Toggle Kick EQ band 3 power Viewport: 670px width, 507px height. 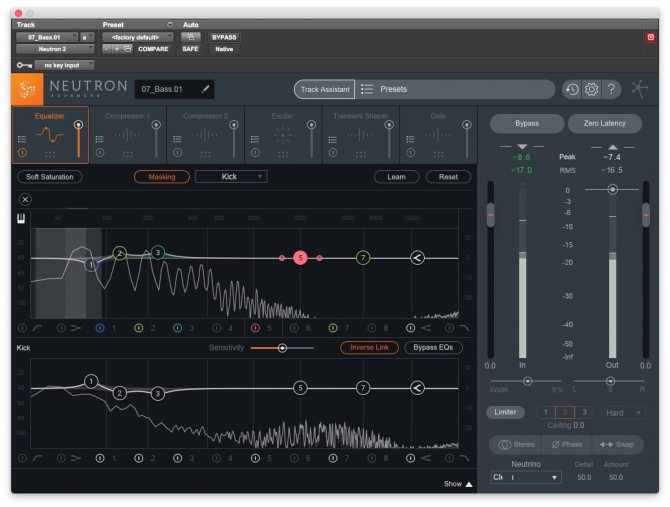pos(177,458)
